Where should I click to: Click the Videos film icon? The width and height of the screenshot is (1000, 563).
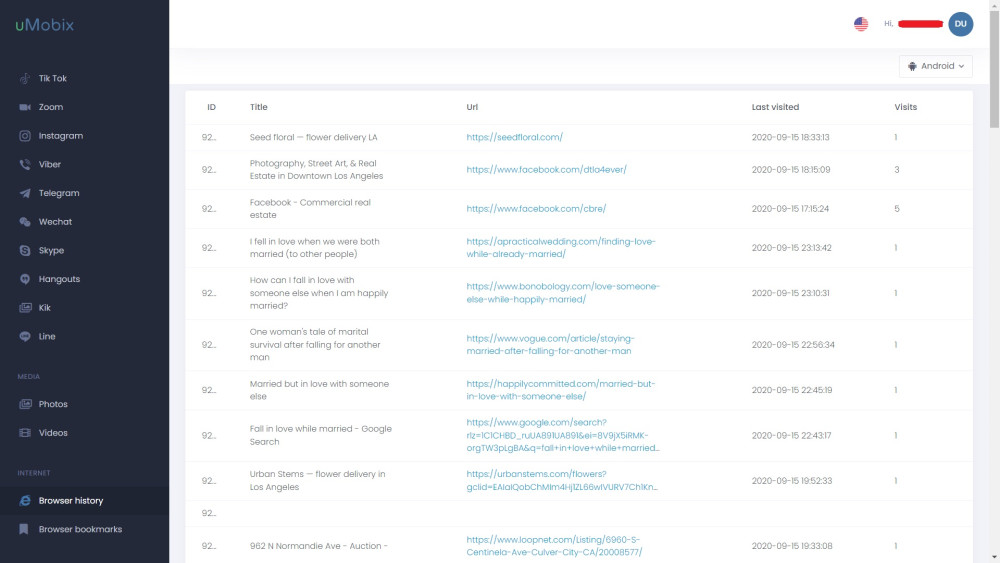tap(25, 433)
